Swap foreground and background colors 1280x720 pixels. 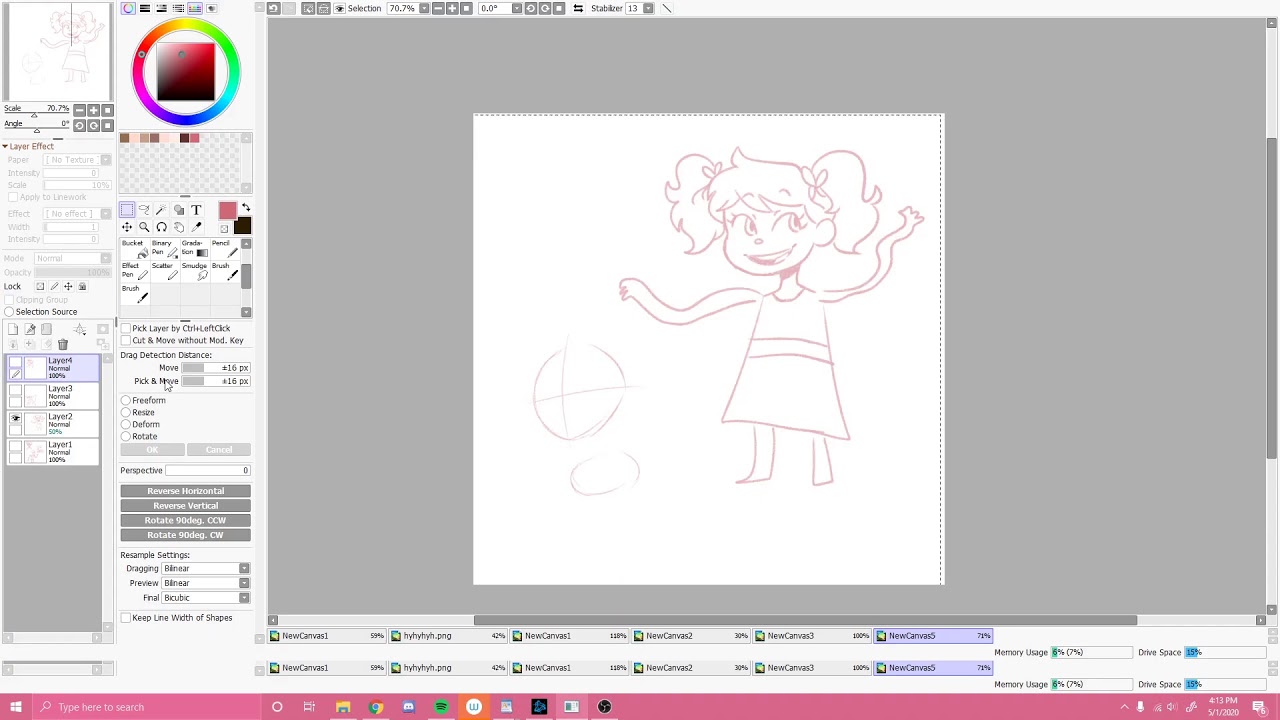[x=246, y=208]
